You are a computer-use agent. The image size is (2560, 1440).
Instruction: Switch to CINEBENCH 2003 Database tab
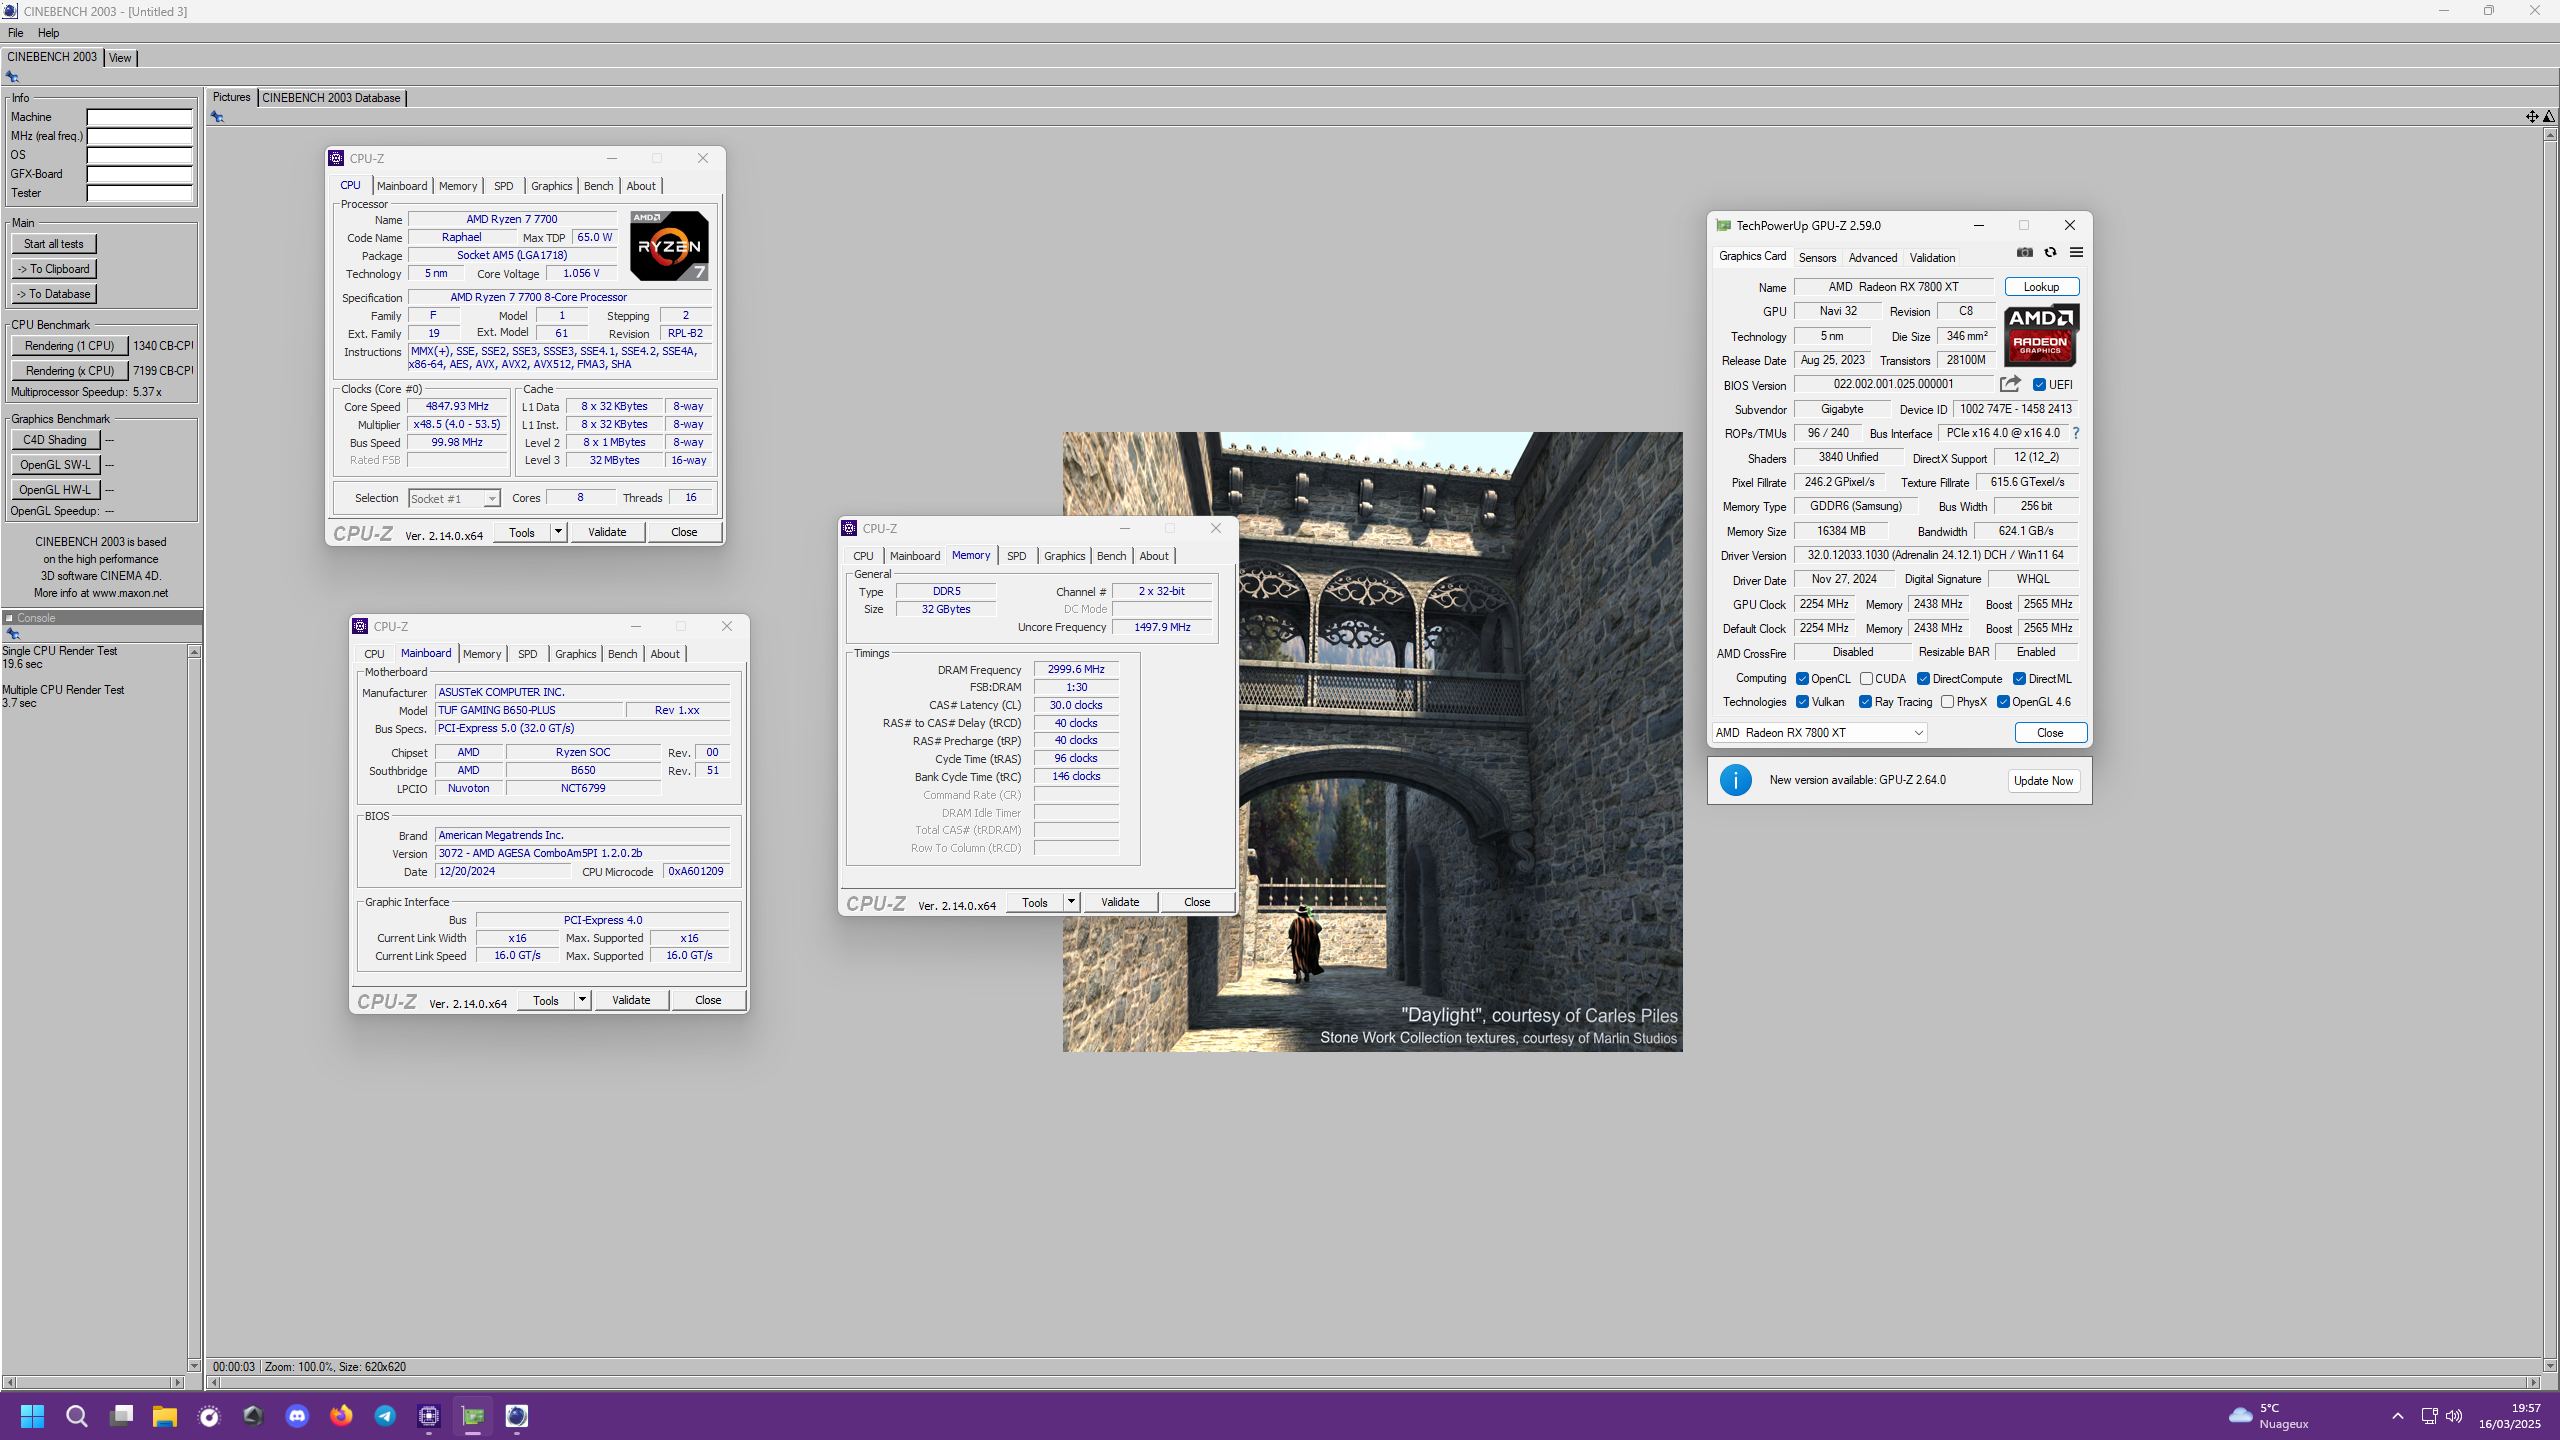click(331, 98)
